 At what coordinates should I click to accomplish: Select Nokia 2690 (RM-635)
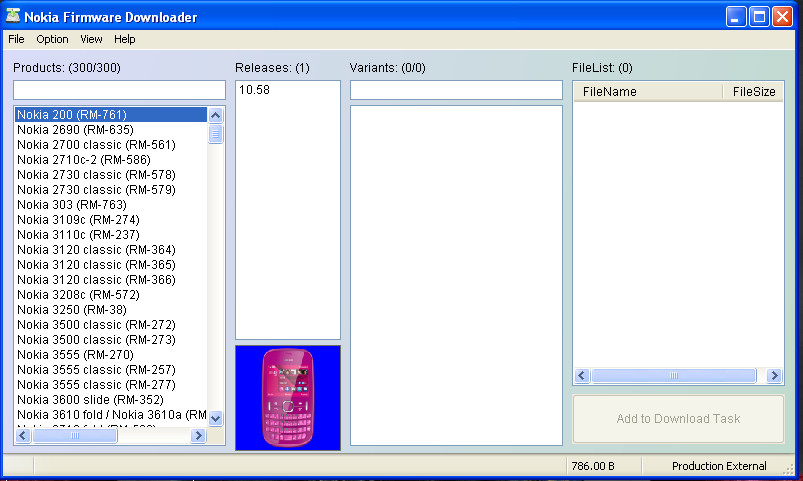[x=111, y=130]
